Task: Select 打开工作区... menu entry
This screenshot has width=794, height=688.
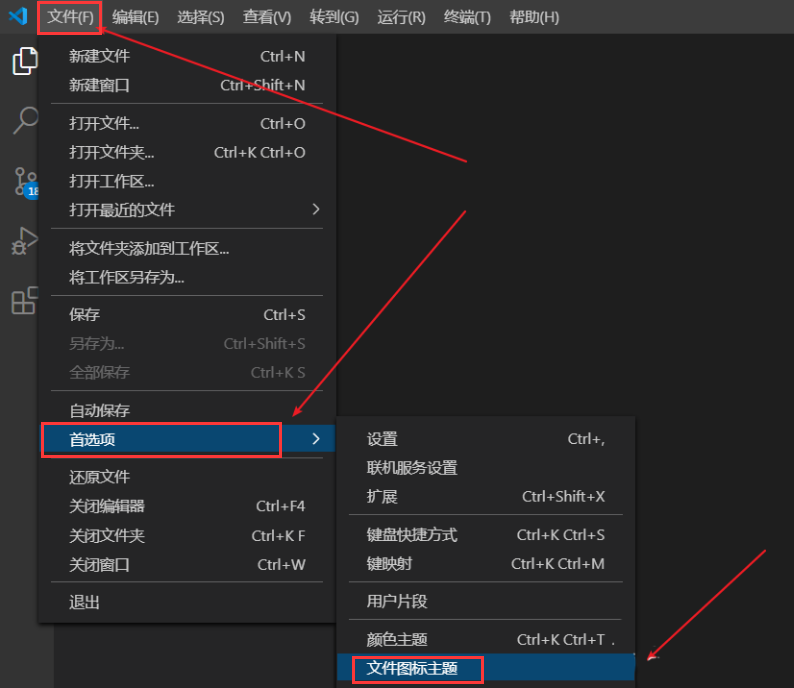Action: click(187, 181)
